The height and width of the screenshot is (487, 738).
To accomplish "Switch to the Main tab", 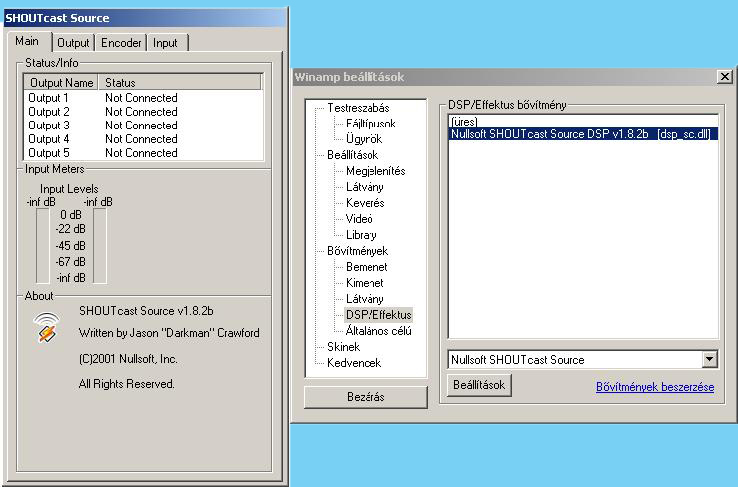I will point(27,41).
